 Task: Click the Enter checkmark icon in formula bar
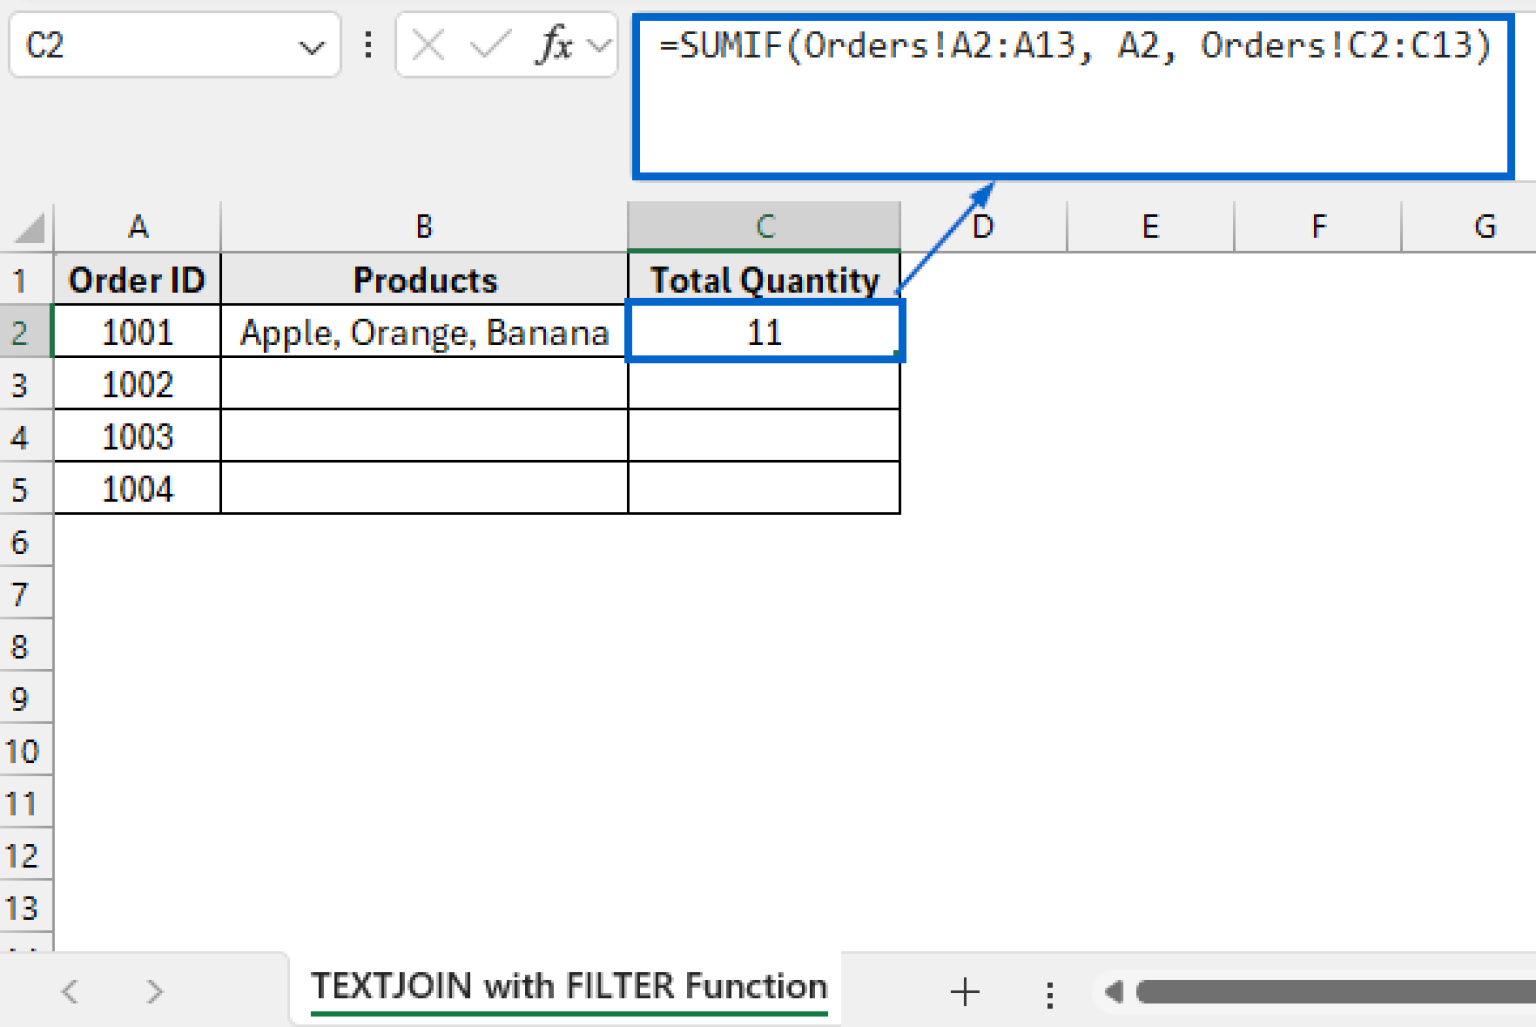pyautogui.click(x=489, y=45)
